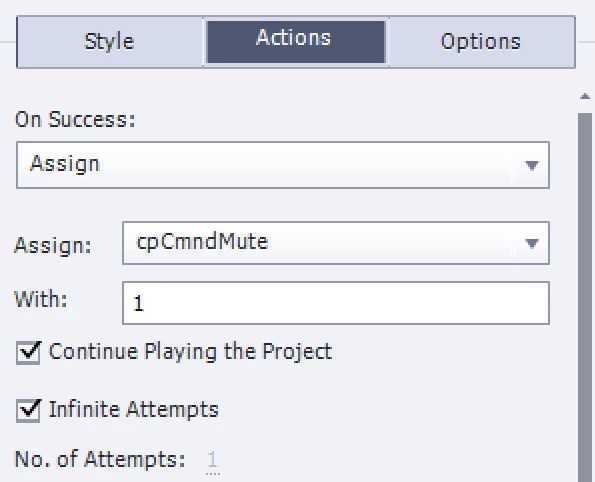Open the Options tab
Image resolution: width=595 pixels, height=482 pixels.
482,42
